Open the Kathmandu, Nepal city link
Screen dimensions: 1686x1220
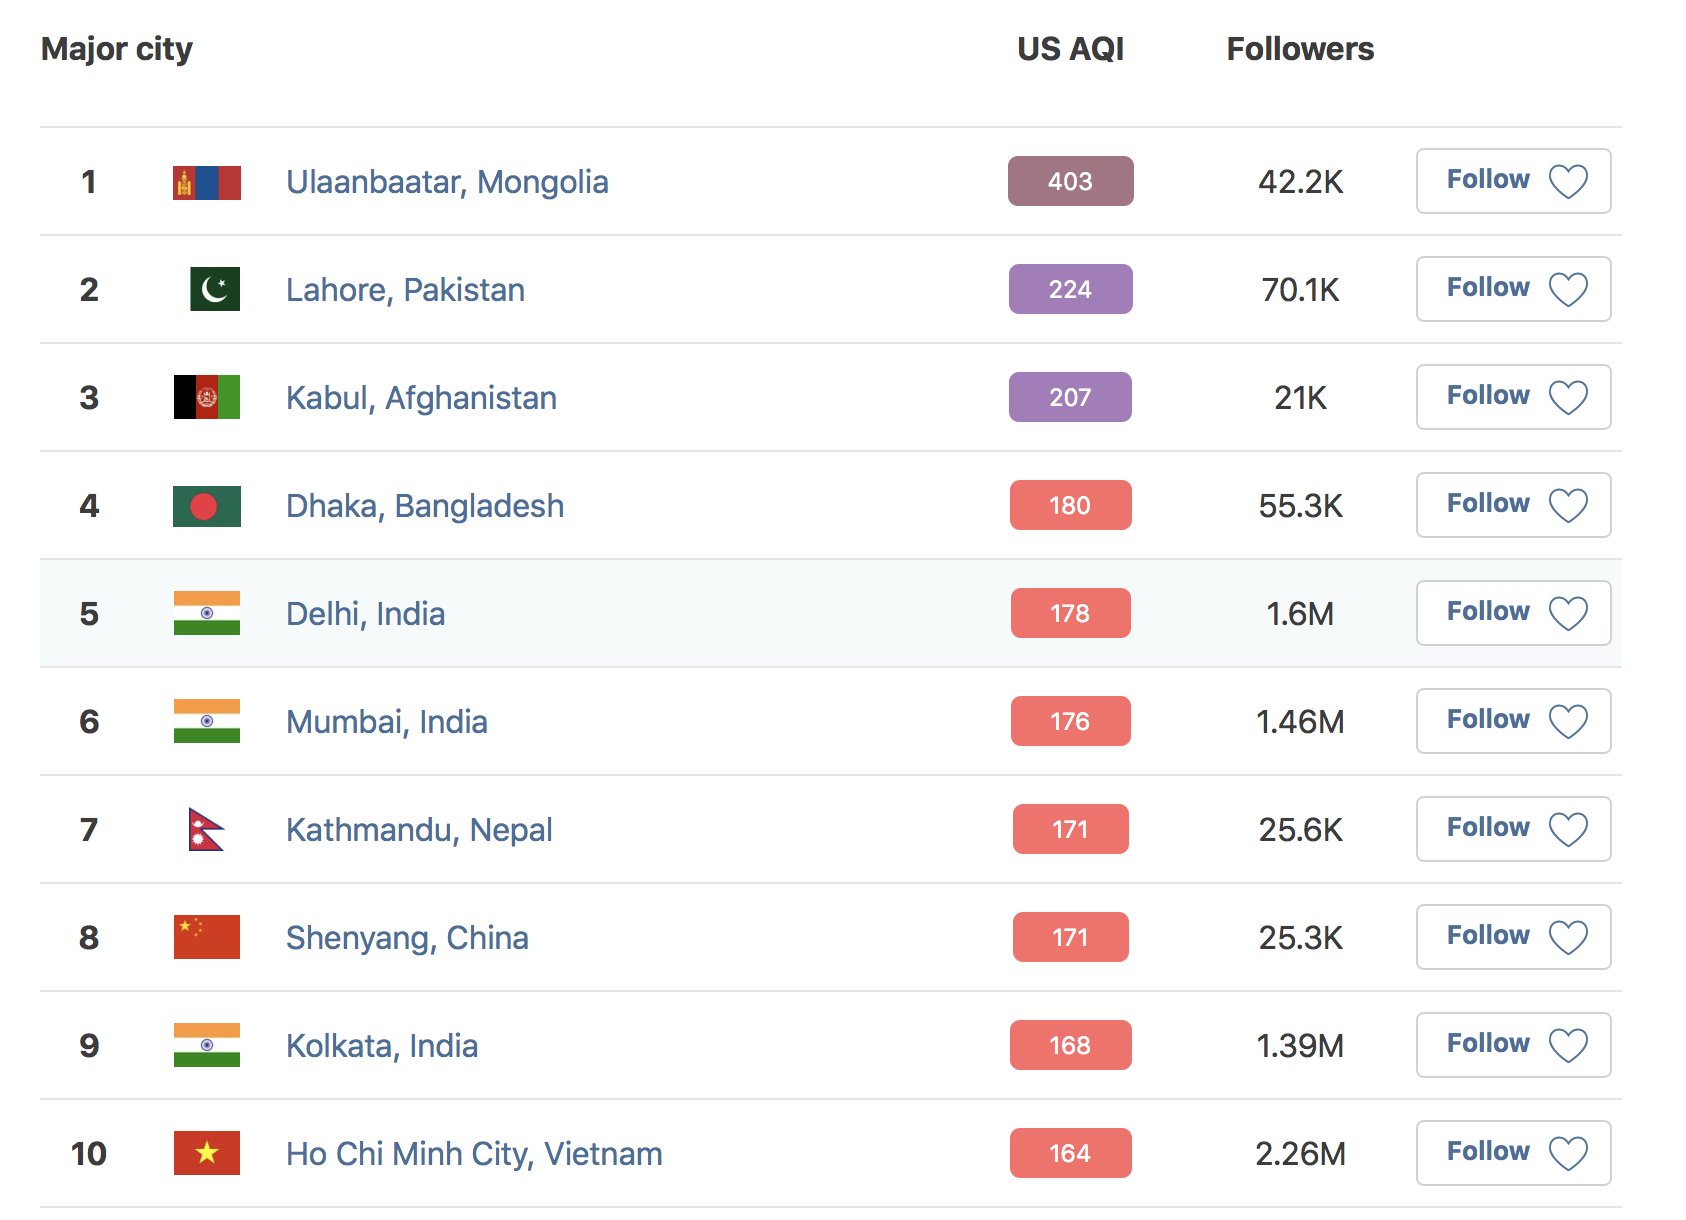[419, 830]
